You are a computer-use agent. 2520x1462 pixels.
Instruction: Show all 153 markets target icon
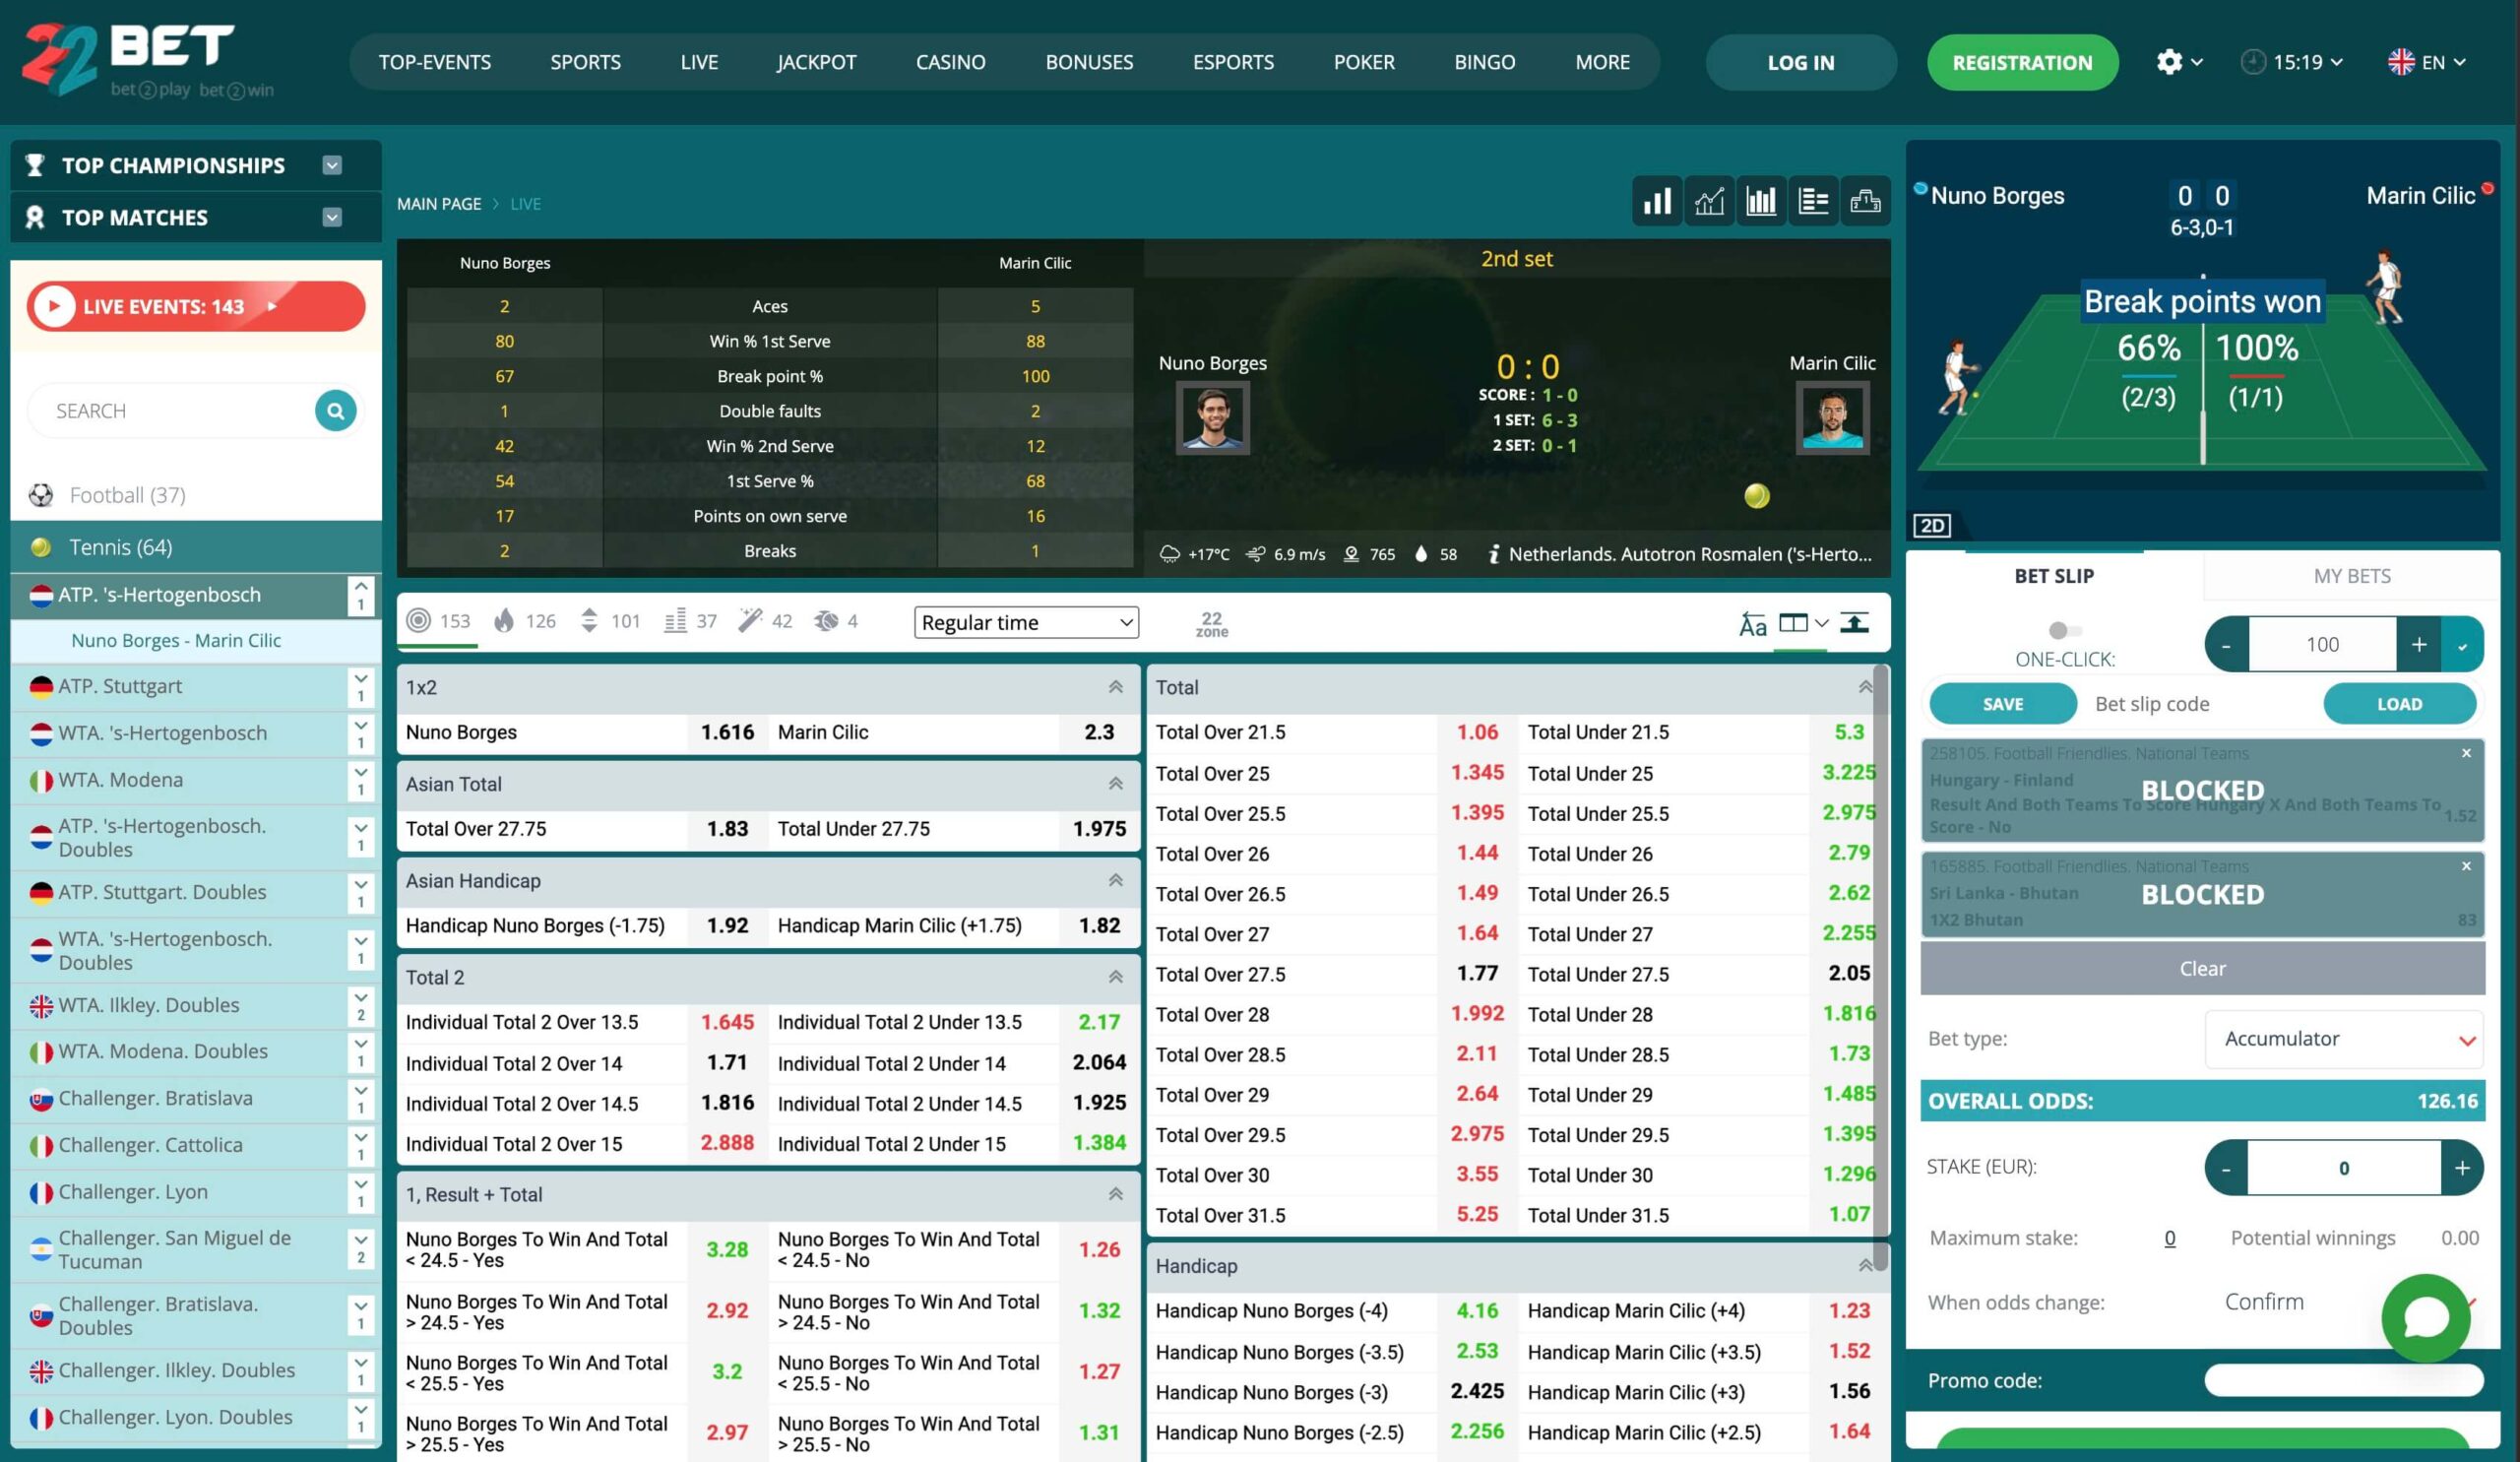[x=419, y=621]
